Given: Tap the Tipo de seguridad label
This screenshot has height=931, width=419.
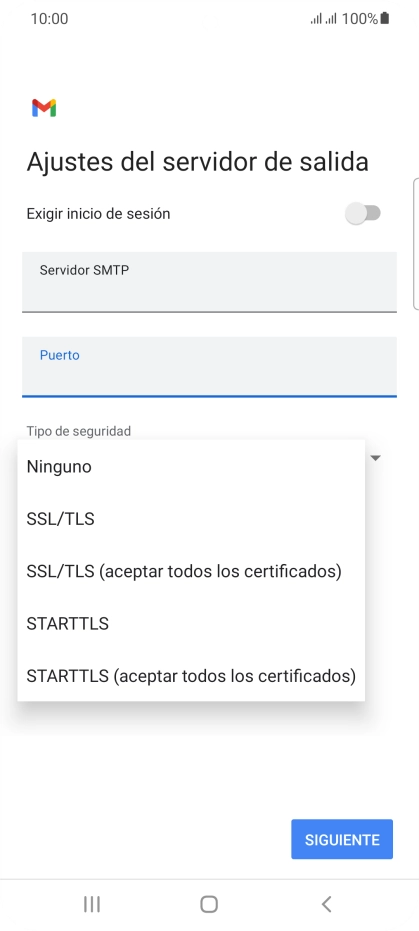Looking at the screenshot, I should 78,431.
